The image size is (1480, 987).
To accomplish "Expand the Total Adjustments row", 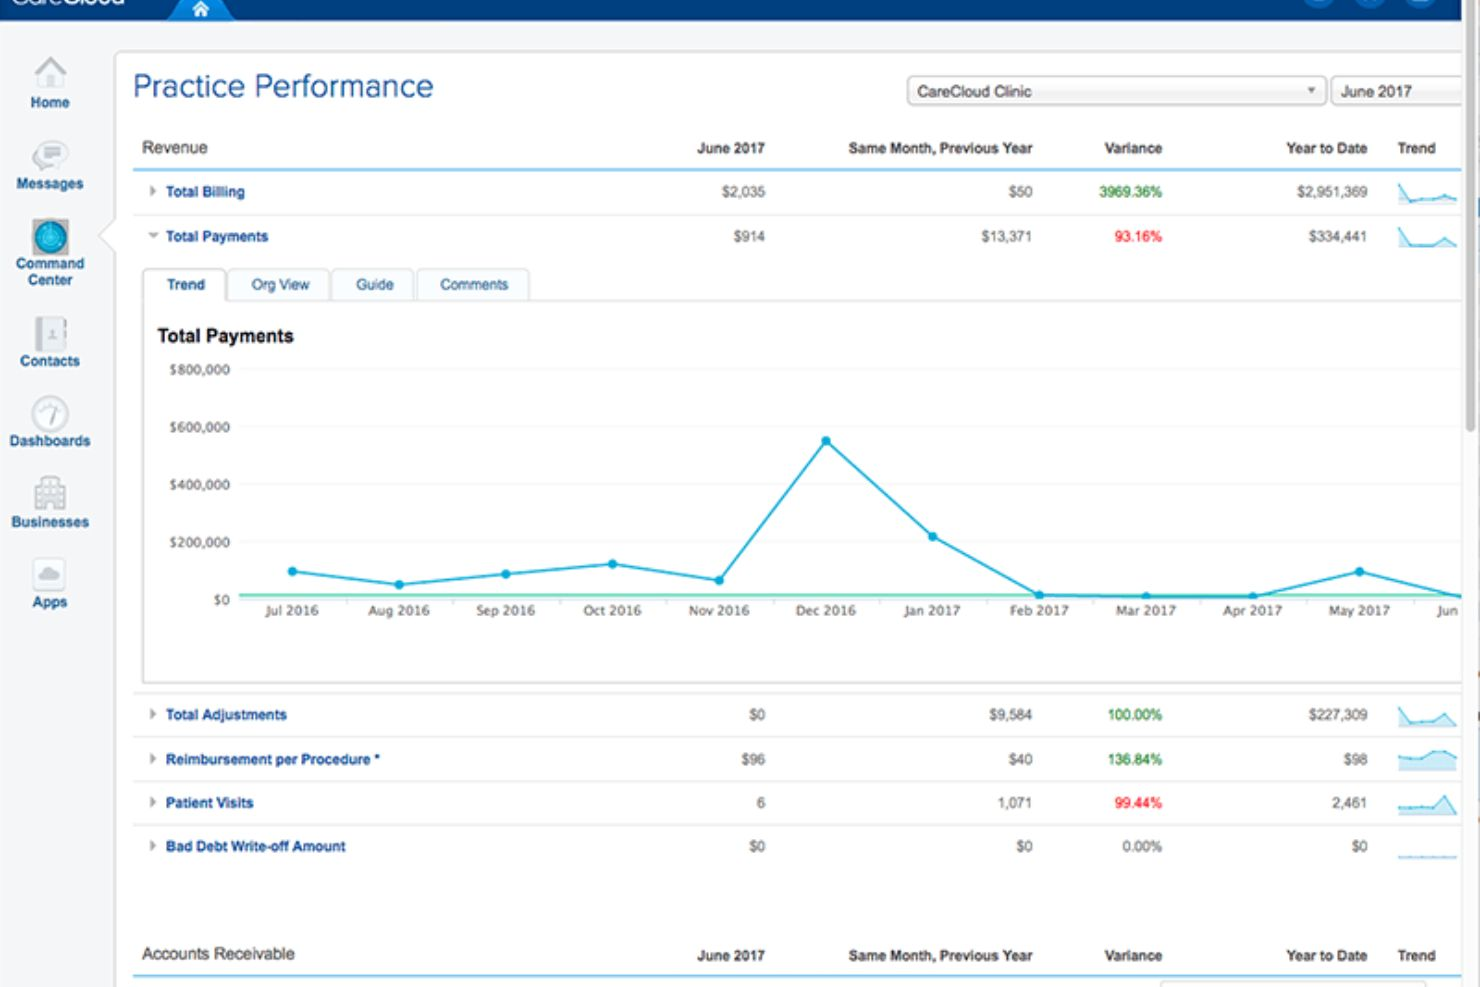I will 152,714.
